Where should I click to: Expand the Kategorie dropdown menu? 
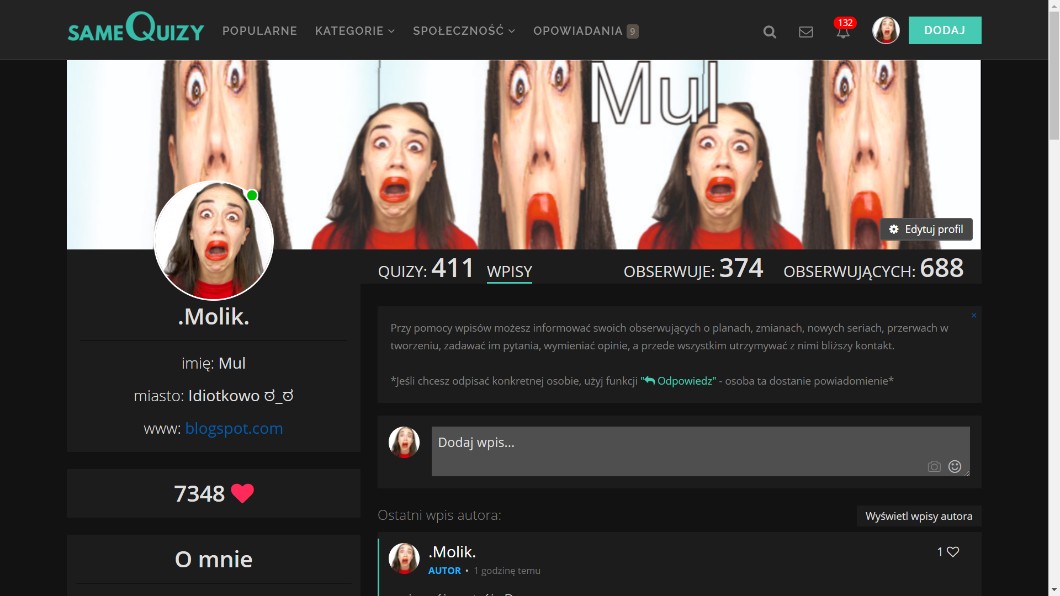354,31
